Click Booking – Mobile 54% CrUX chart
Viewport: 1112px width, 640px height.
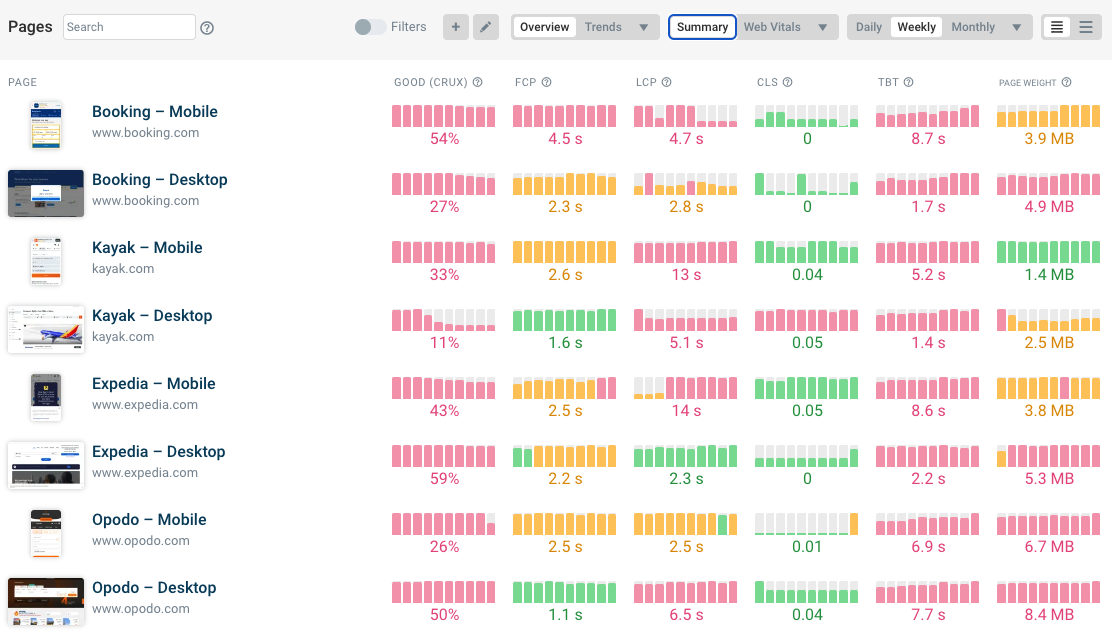(443, 116)
